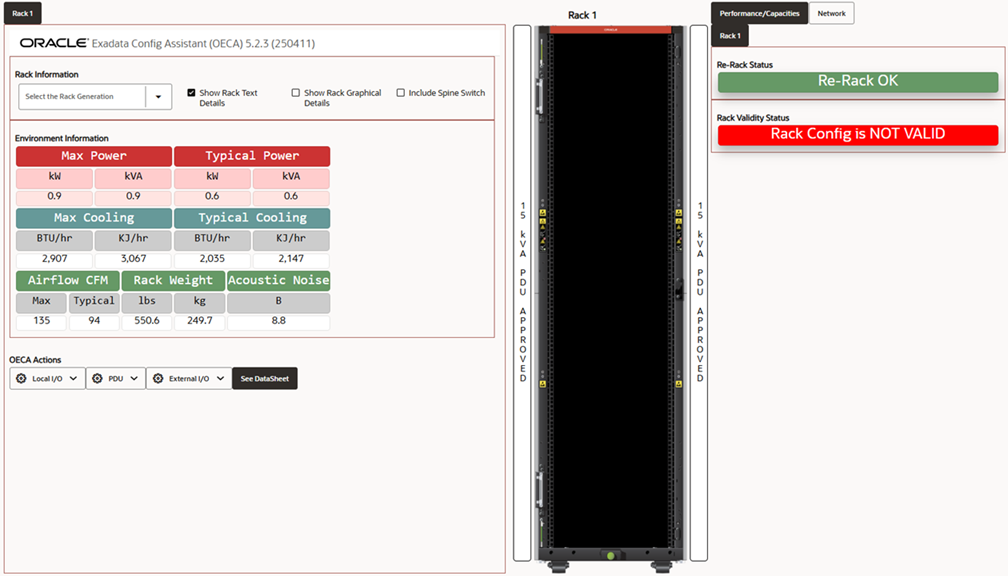This screenshot has height=576, width=1008.
Task: Click the 249.7 kg weight value
Action: click(x=199, y=321)
